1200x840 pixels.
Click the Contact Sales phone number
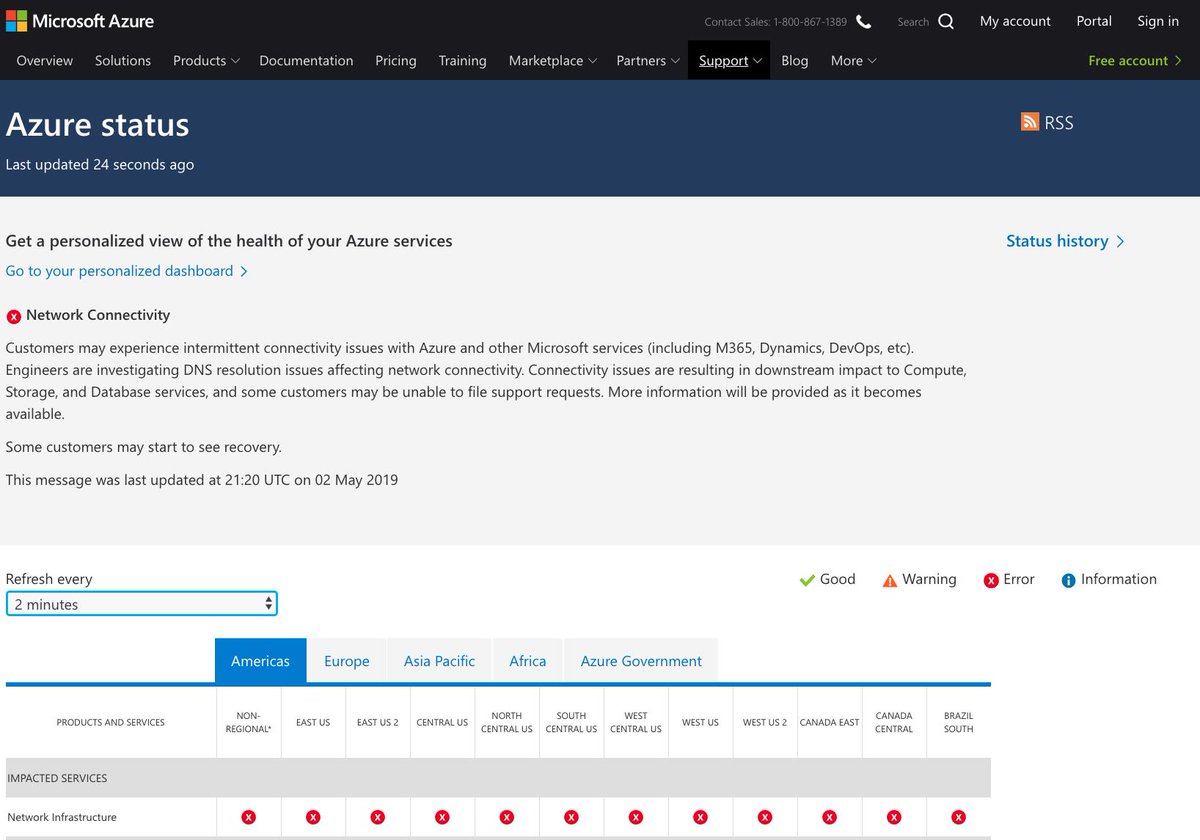tap(810, 22)
